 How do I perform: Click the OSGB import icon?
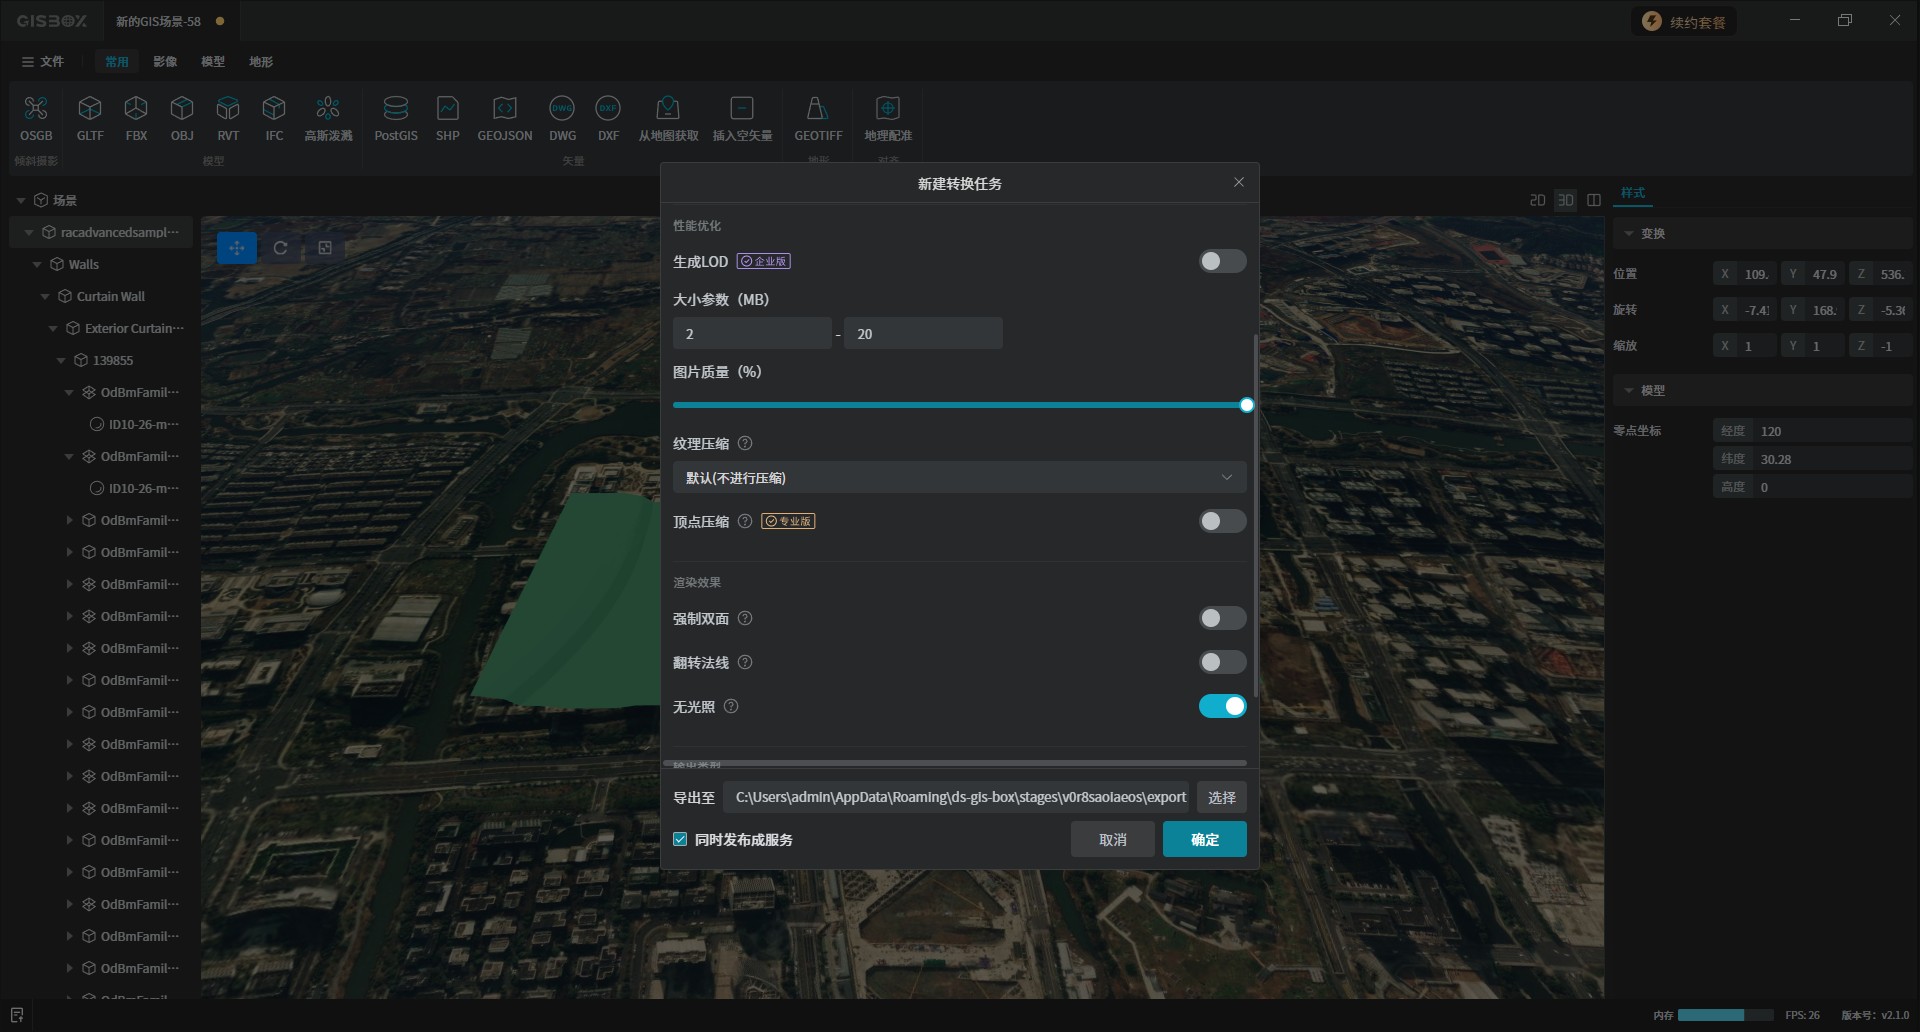[x=36, y=109]
